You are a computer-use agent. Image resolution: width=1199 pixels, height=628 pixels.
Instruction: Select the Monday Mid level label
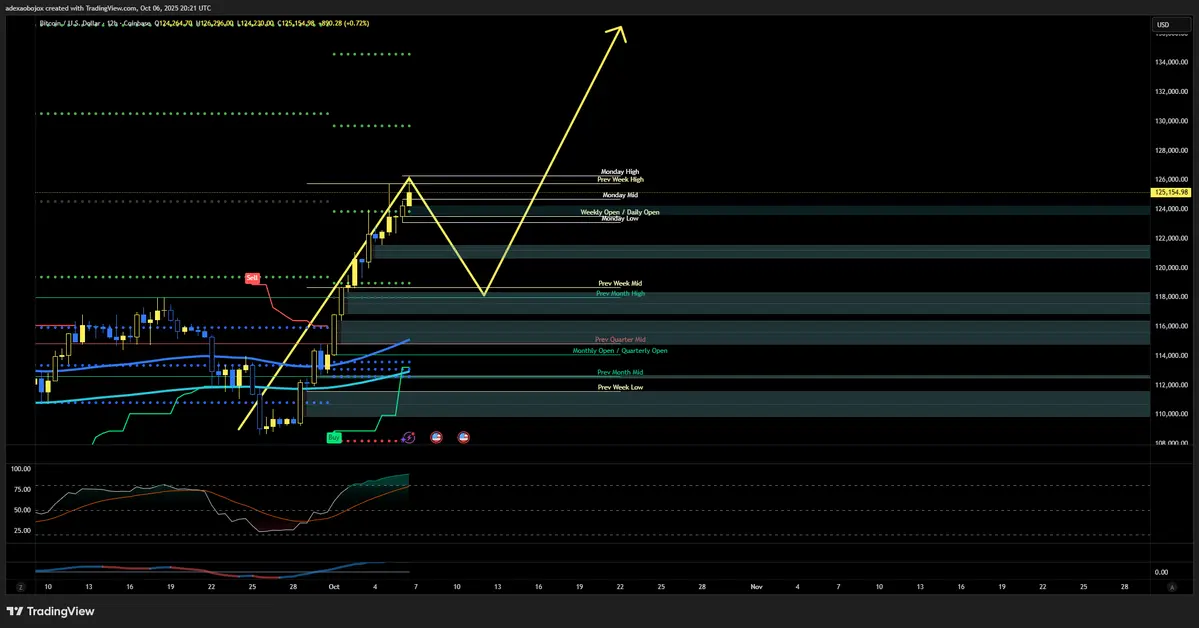tap(620, 195)
